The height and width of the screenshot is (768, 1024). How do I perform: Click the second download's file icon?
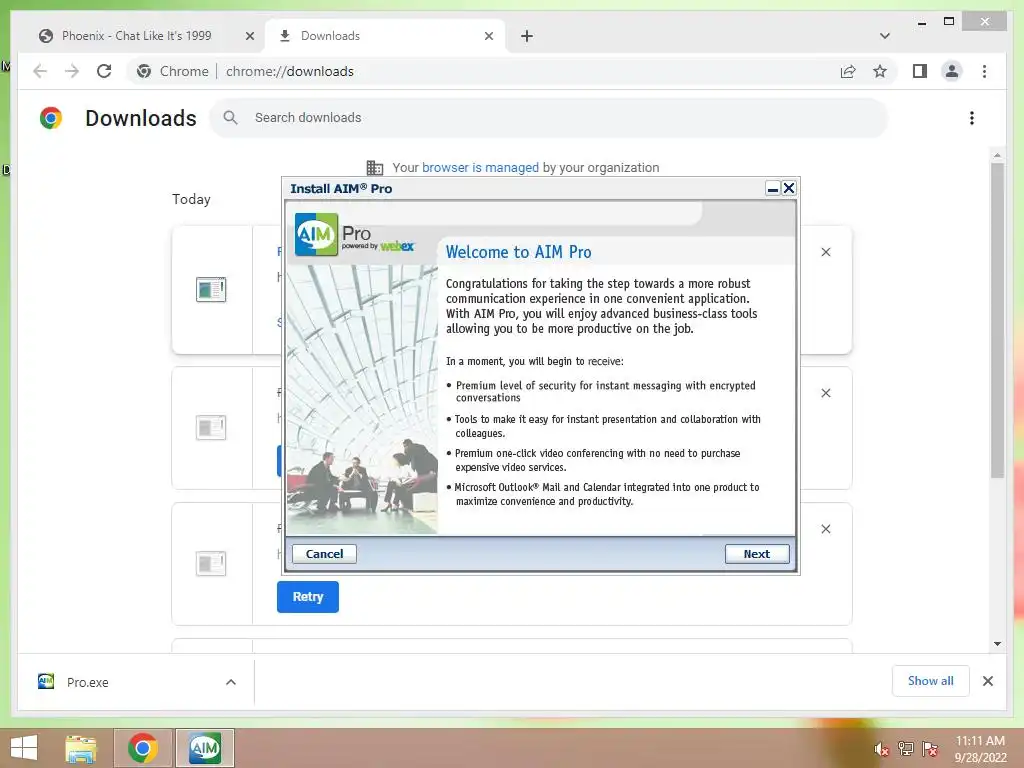pyautogui.click(x=211, y=428)
